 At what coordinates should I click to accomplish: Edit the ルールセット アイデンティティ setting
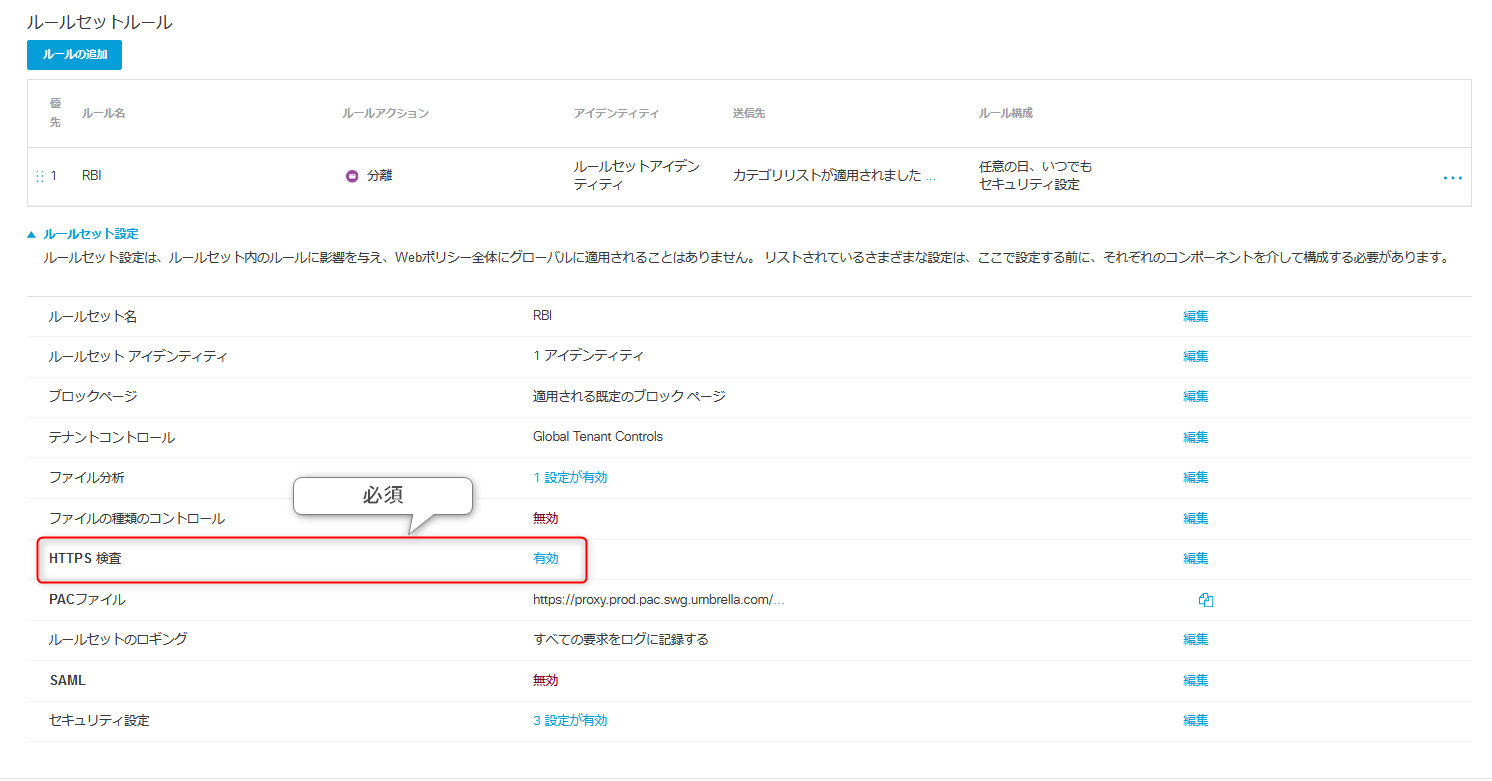(1195, 356)
